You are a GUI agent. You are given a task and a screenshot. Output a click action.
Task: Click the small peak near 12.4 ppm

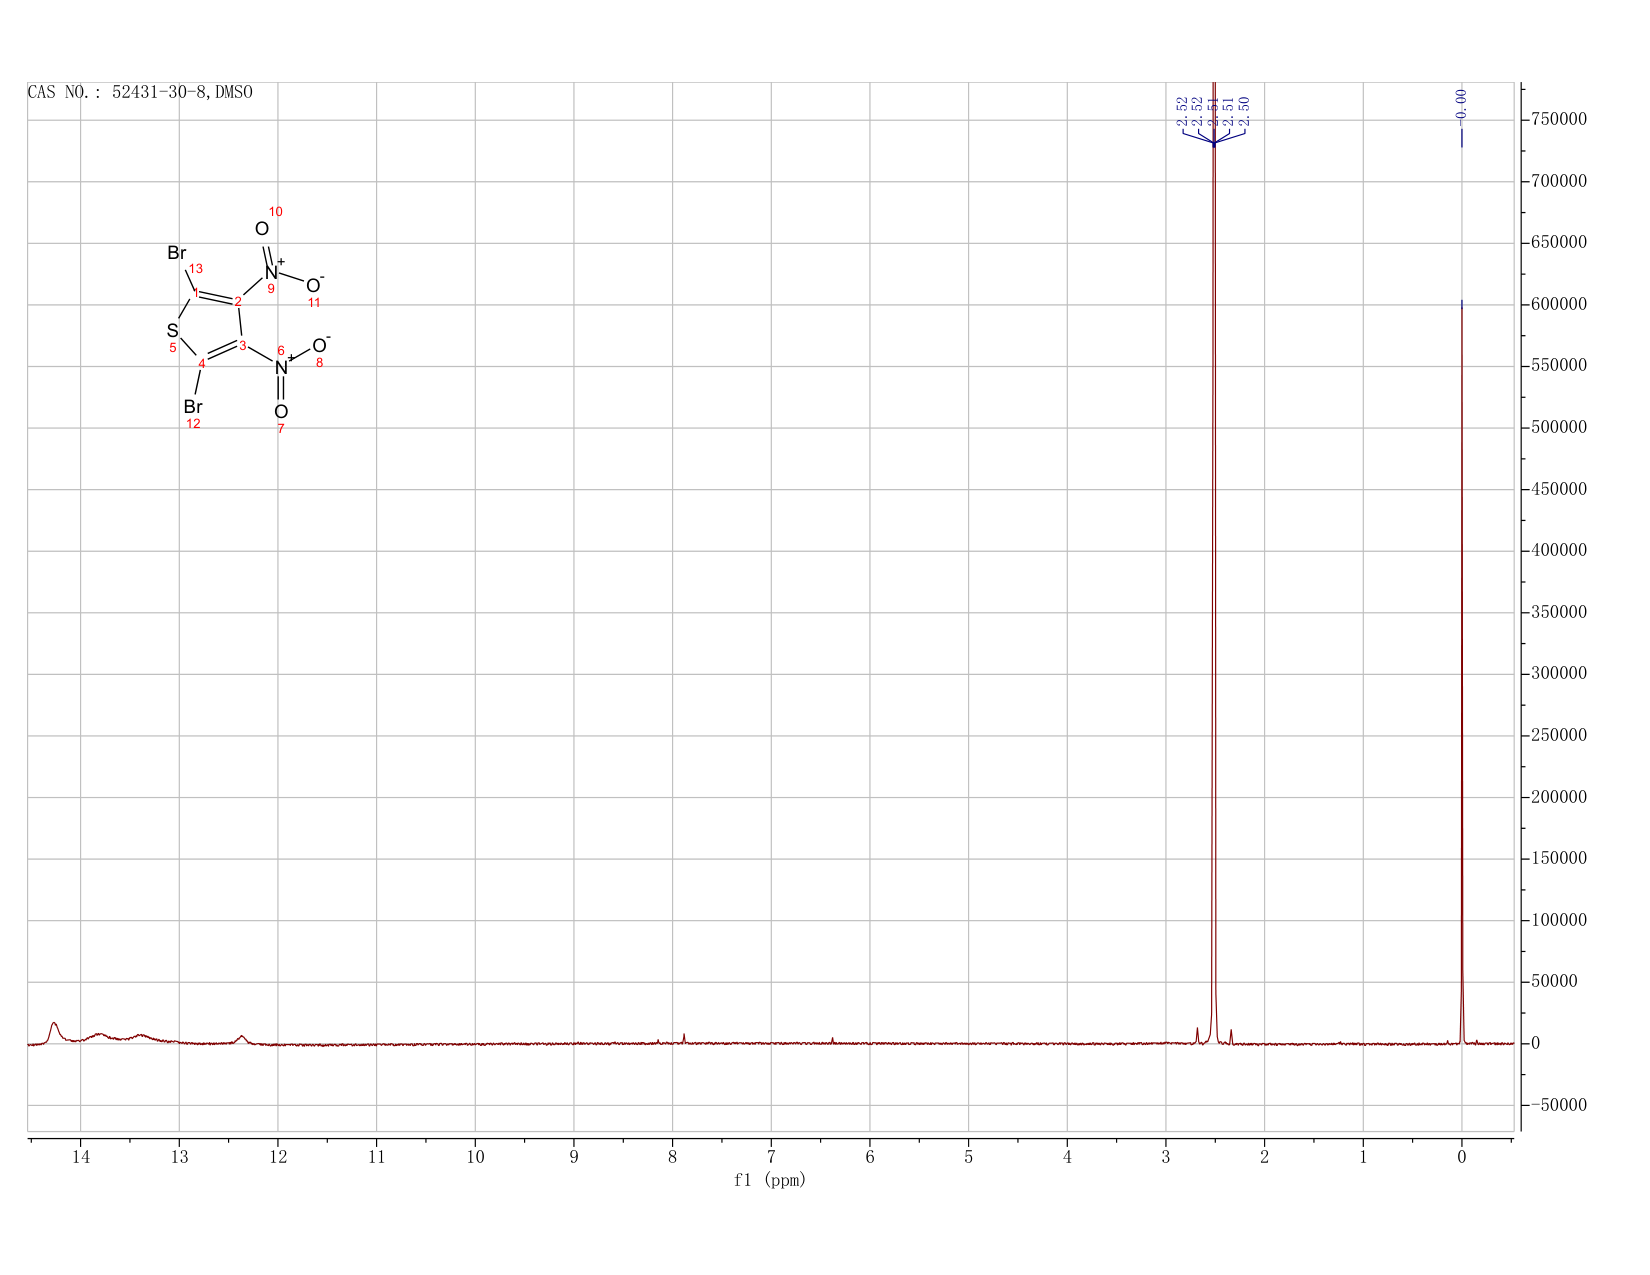coord(241,1039)
